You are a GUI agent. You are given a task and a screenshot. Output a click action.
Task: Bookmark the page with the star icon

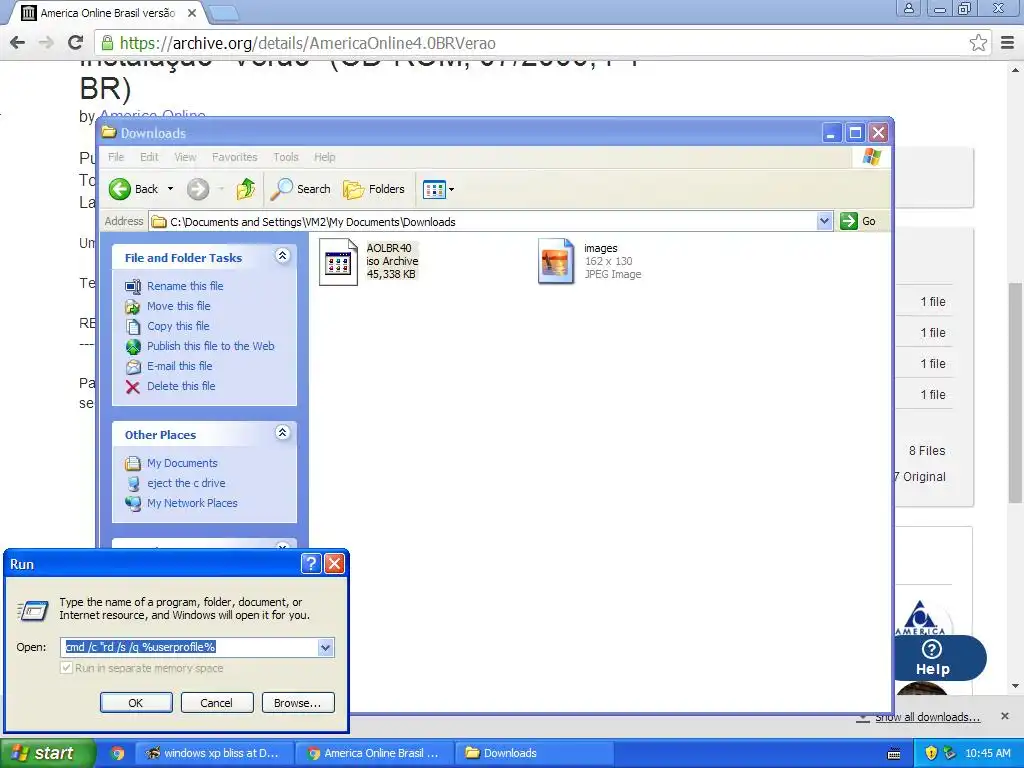click(978, 43)
